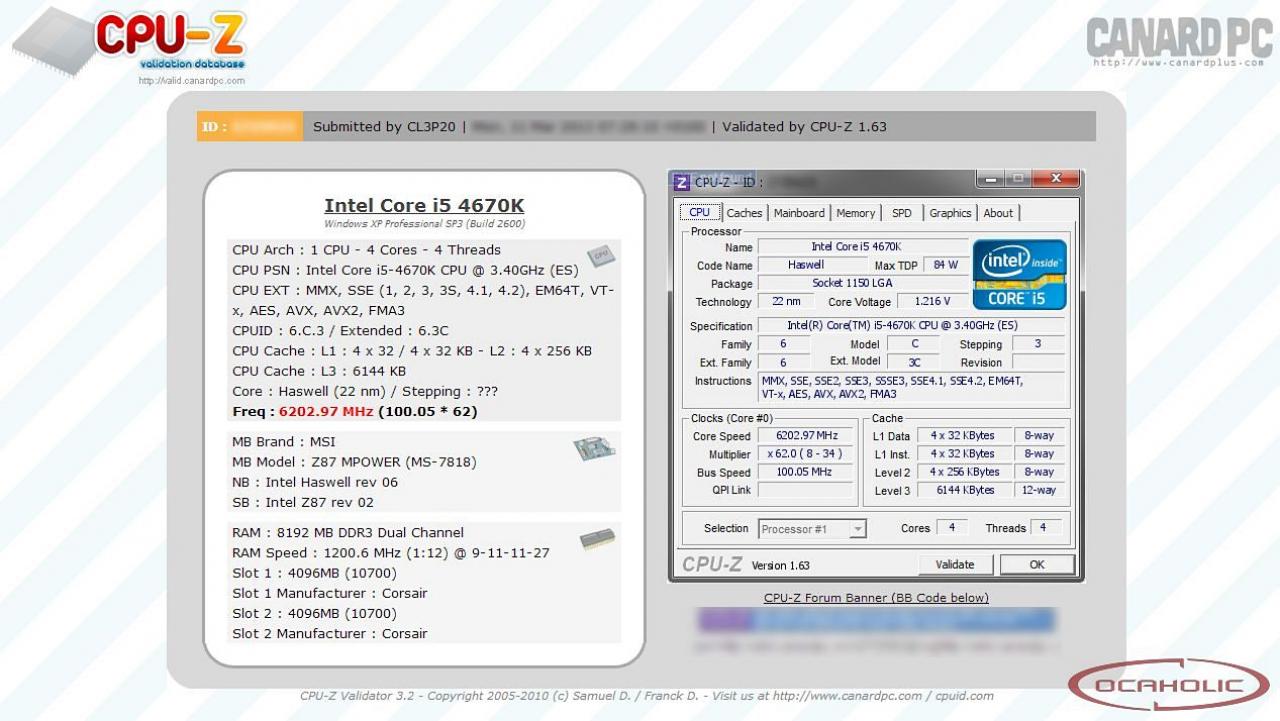The width and height of the screenshot is (1280, 721).
Task: Click the Submitted by CL3P20 text
Action: [x=384, y=127]
